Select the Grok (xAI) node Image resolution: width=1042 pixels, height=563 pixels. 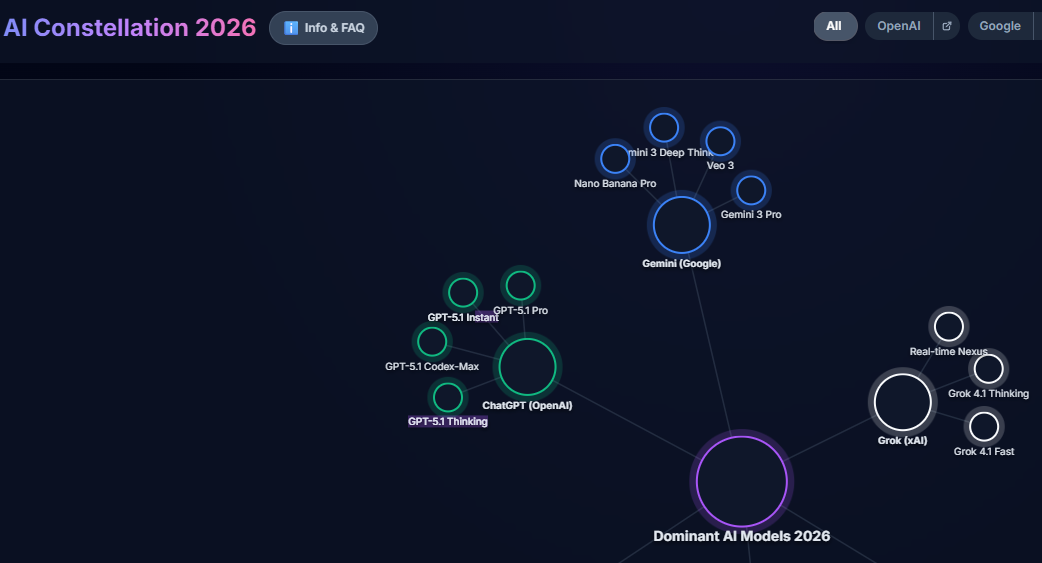point(902,402)
